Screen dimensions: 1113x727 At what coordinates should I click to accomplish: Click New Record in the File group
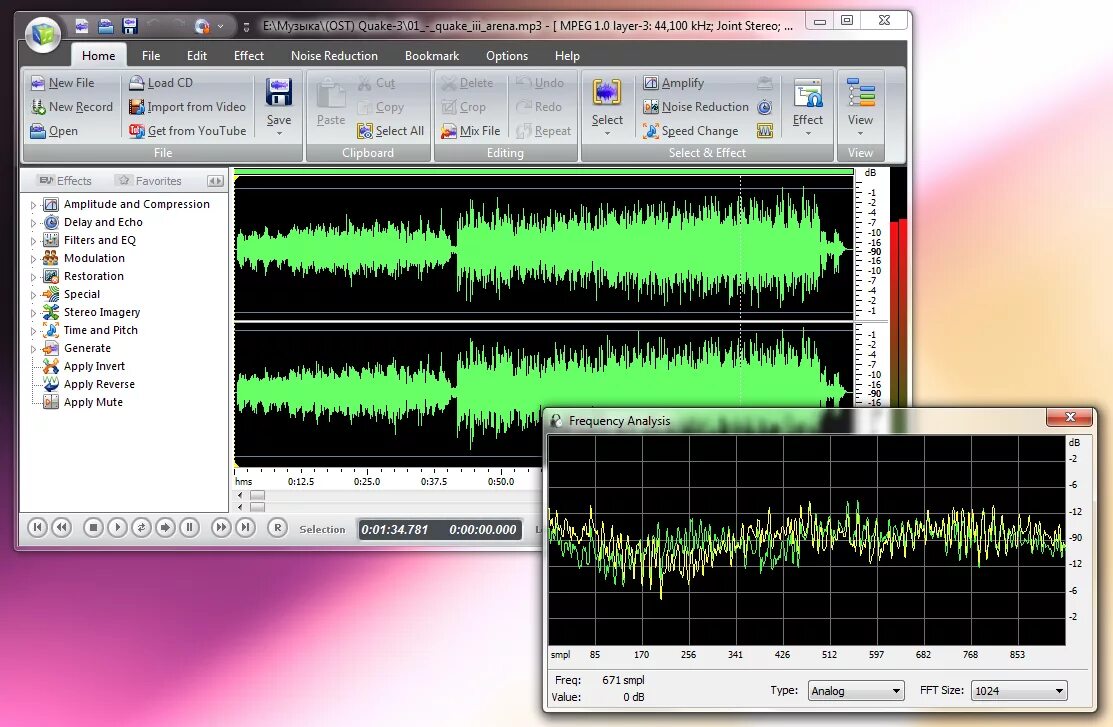pos(70,106)
